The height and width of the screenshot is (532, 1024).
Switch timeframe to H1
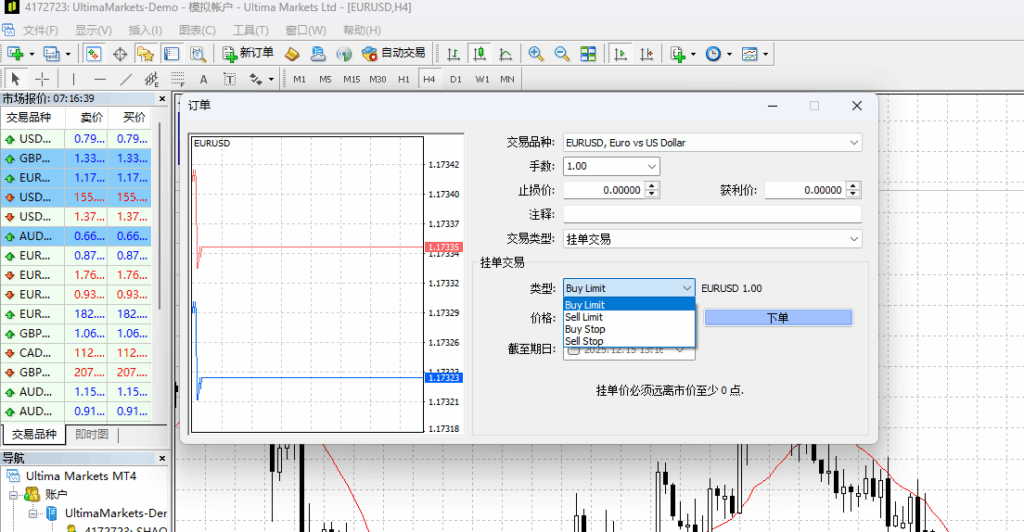404,79
